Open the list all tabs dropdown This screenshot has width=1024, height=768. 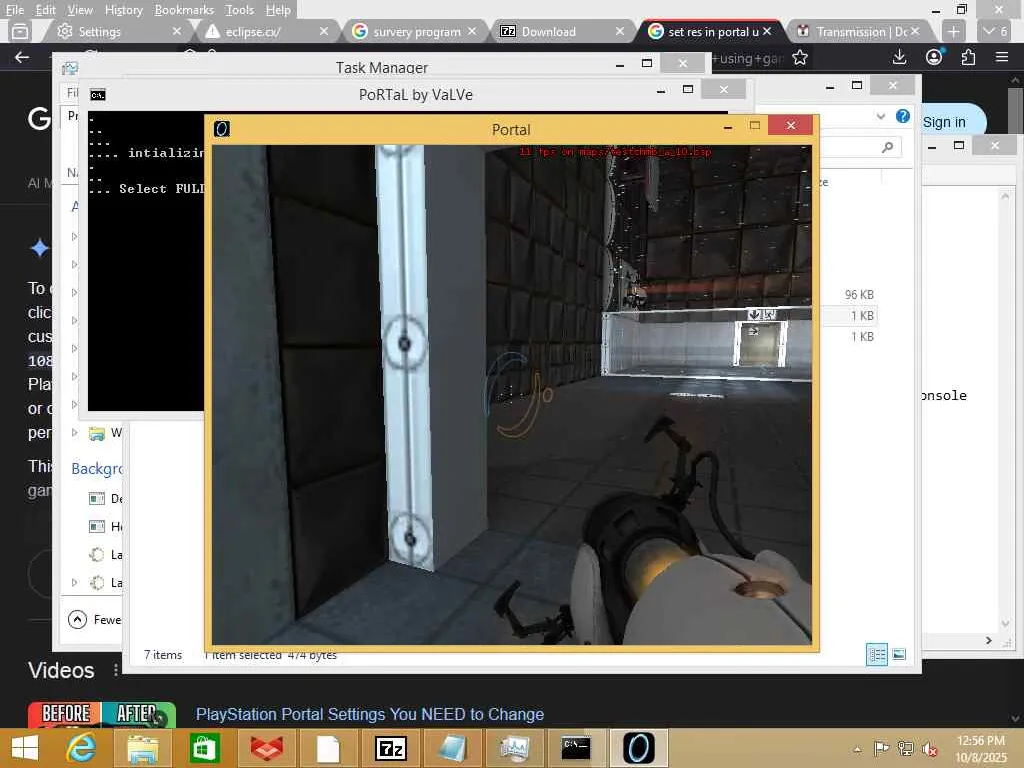coord(996,31)
